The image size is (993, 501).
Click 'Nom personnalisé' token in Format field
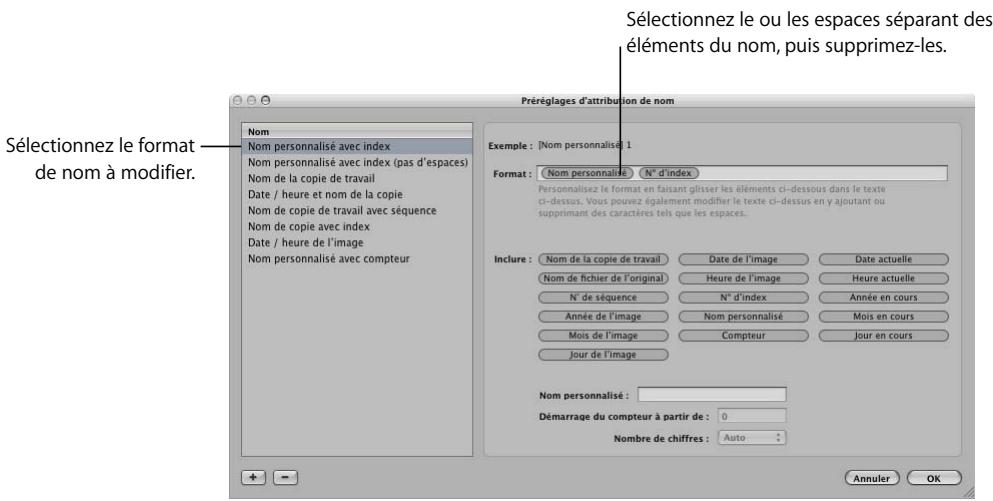coord(588,173)
